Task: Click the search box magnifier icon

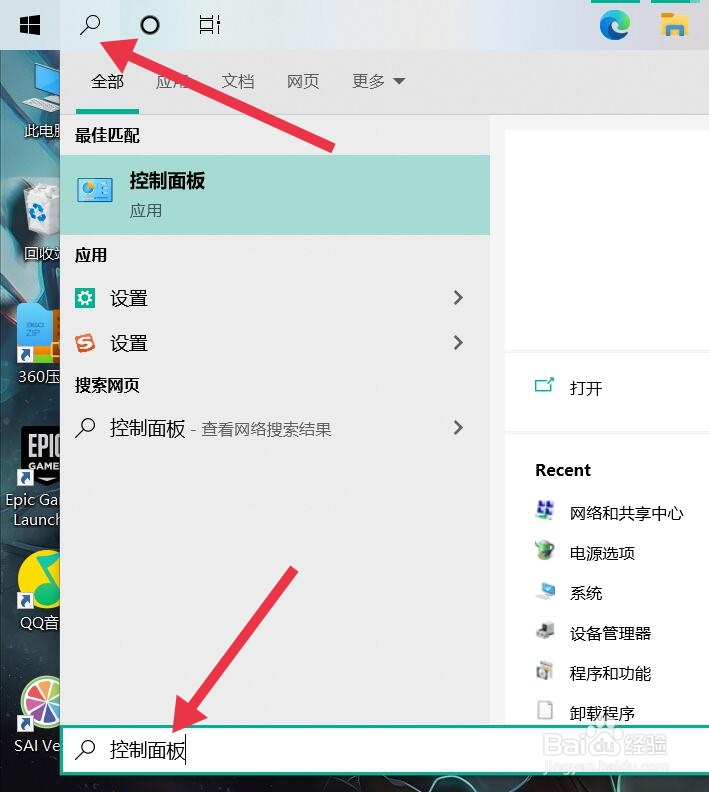Action: (x=85, y=750)
